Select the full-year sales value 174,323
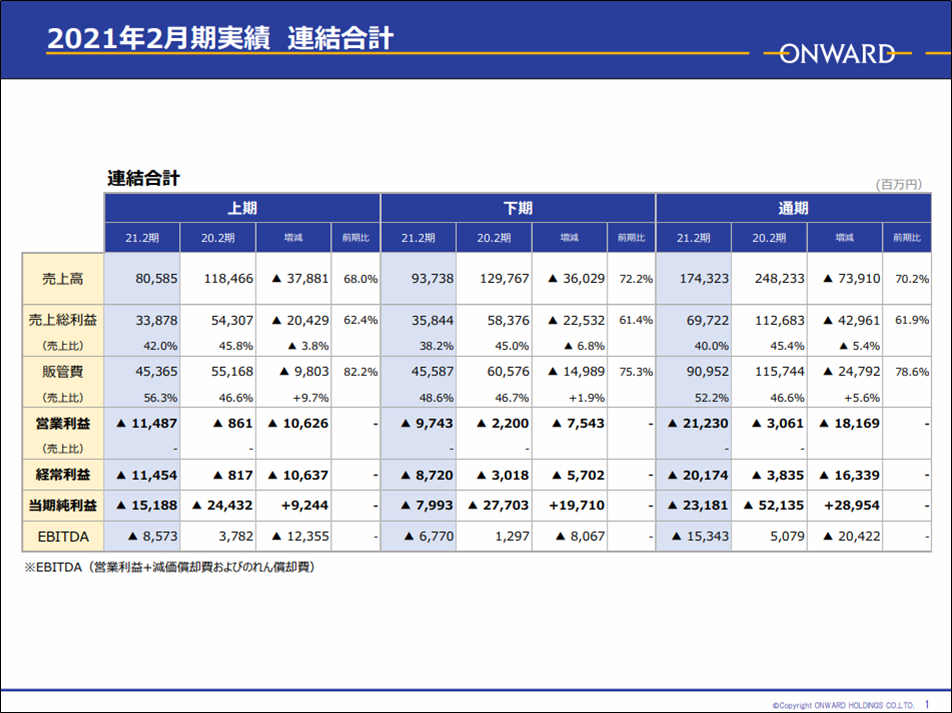 pos(704,279)
